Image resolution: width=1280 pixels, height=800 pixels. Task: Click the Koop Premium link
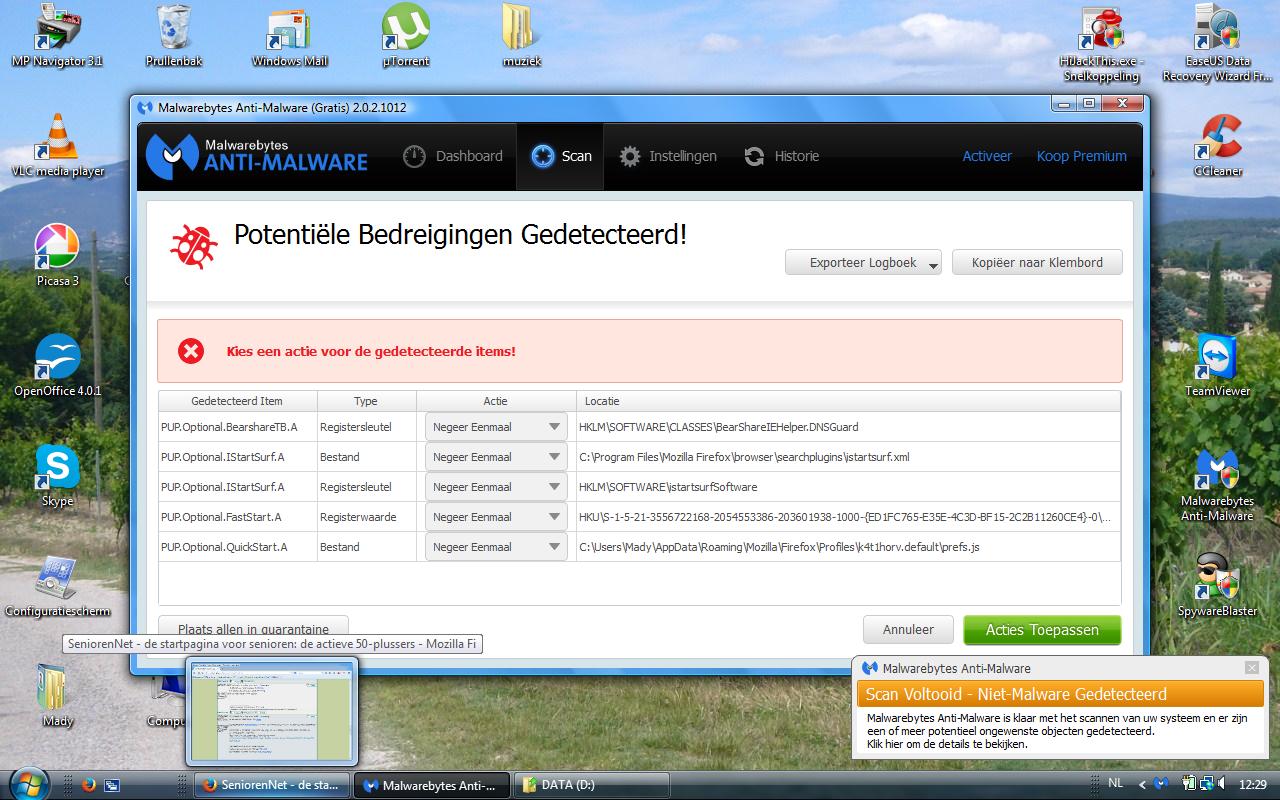point(1081,156)
